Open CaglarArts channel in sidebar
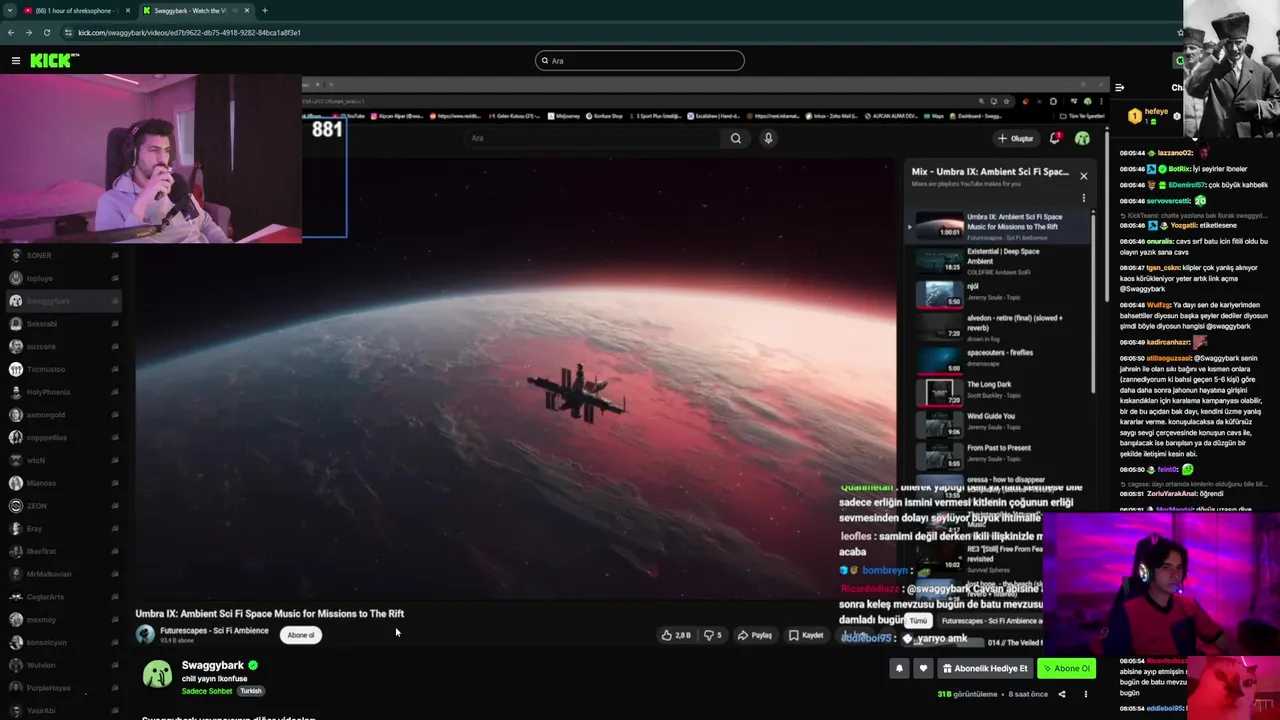Image resolution: width=1280 pixels, height=720 pixels. [x=62, y=597]
